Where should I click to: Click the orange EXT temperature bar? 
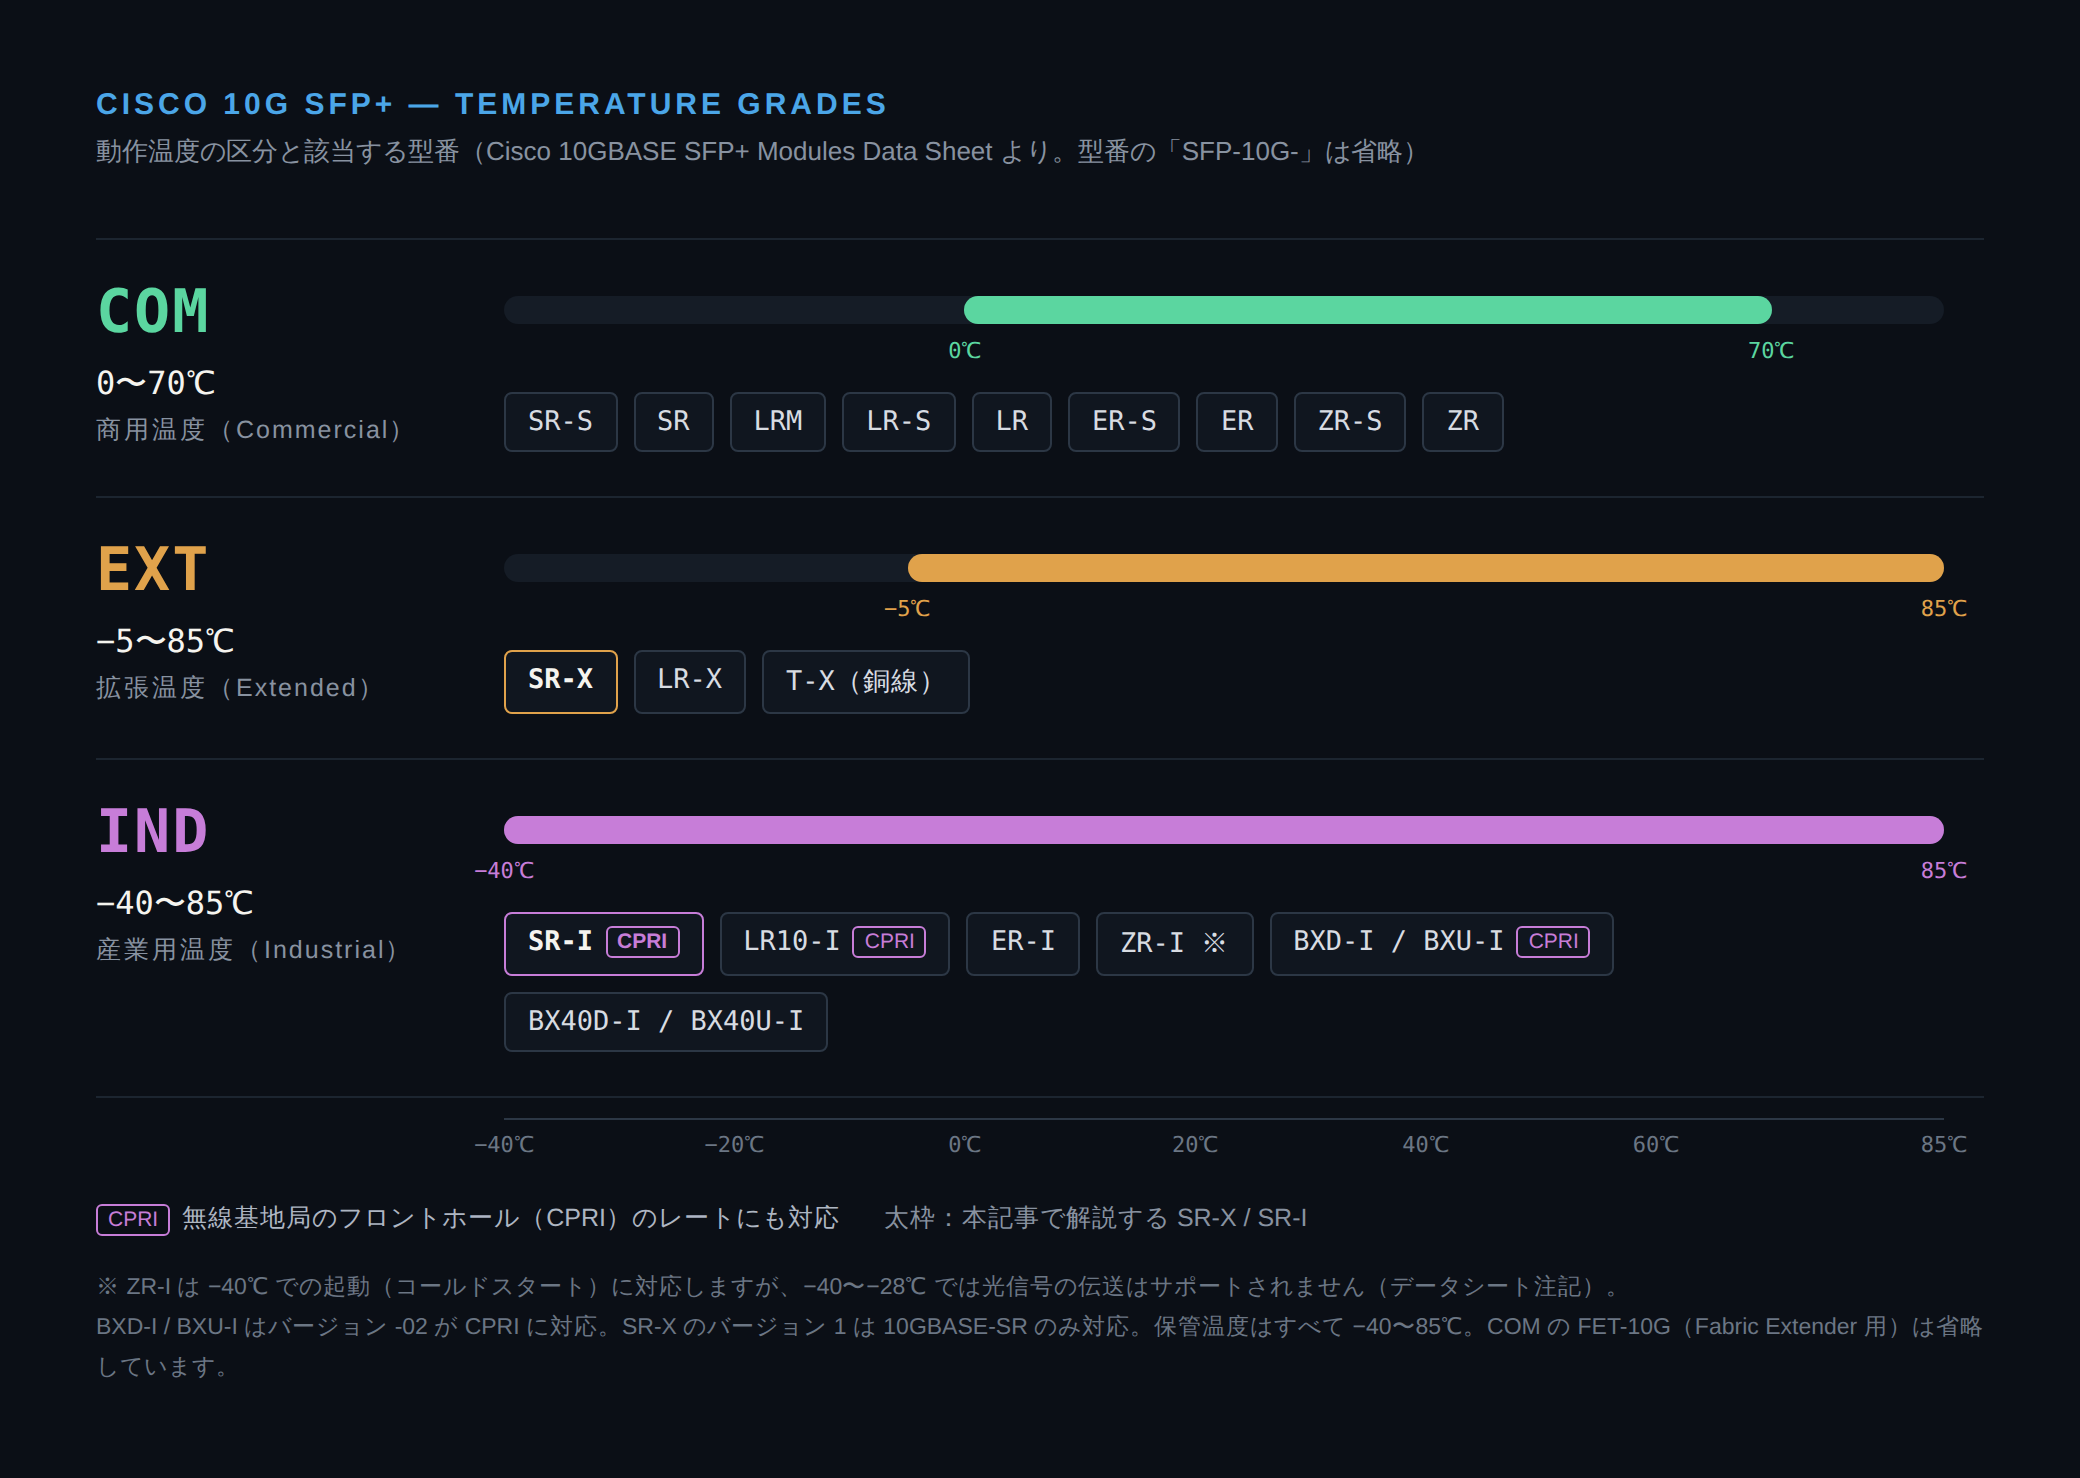click(x=1425, y=568)
